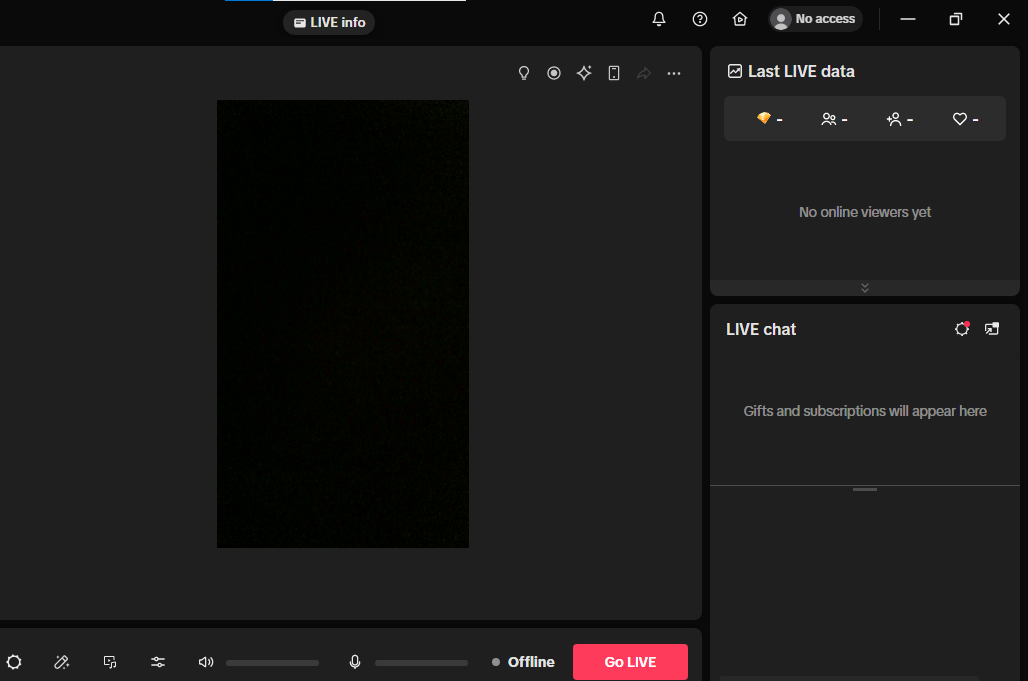Click the pop-out icon next to LIVE chat

click(991, 328)
